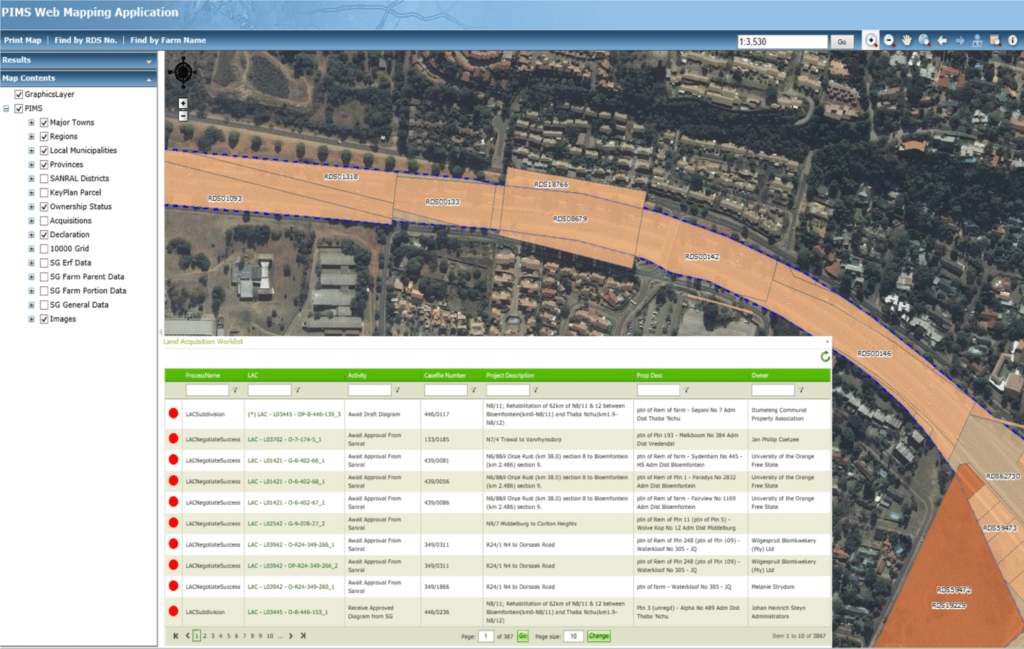Expand the Results panel arrow
Image resolution: width=1024 pixels, height=649 pixels.
coord(148,61)
